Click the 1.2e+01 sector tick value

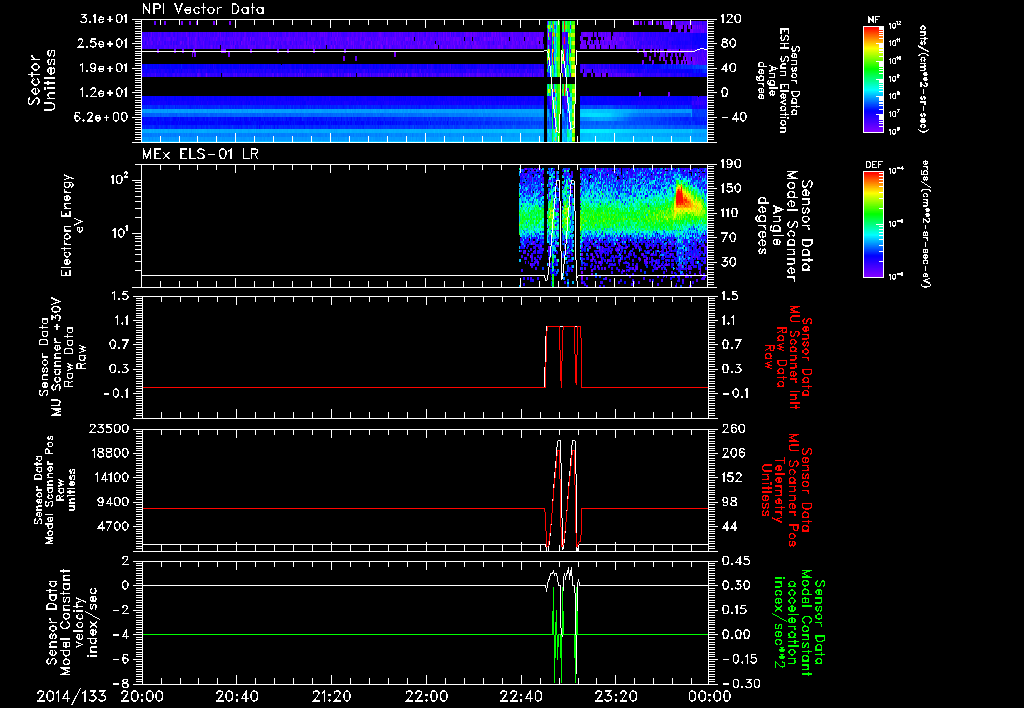point(104,93)
